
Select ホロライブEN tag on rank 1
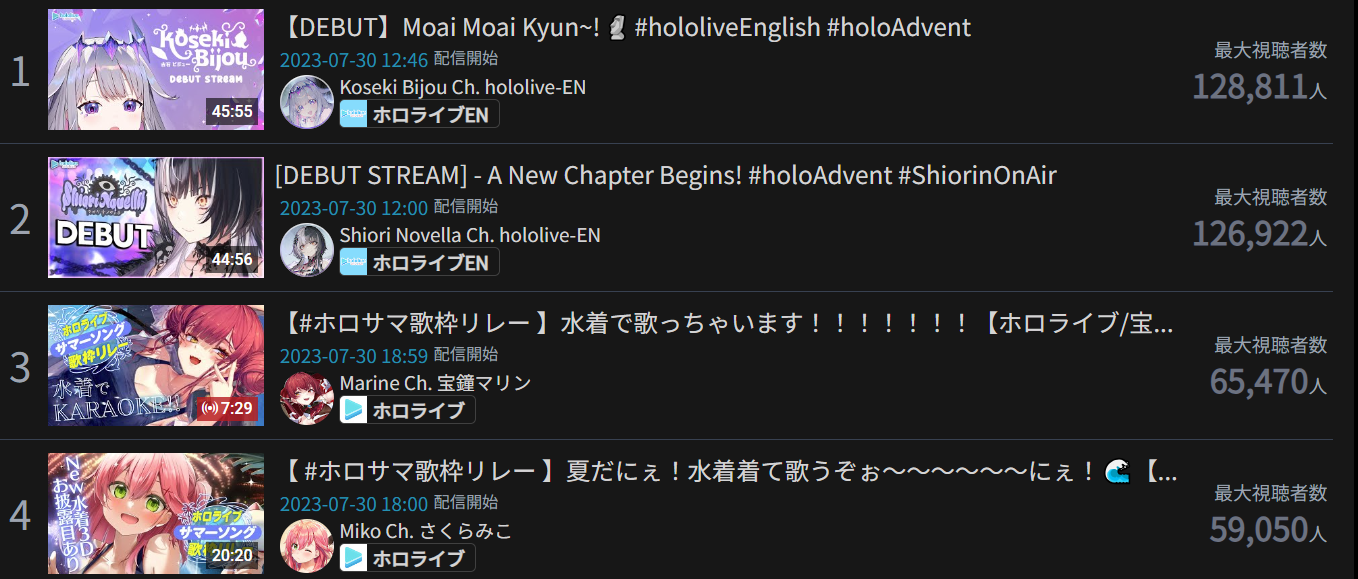[419, 114]
